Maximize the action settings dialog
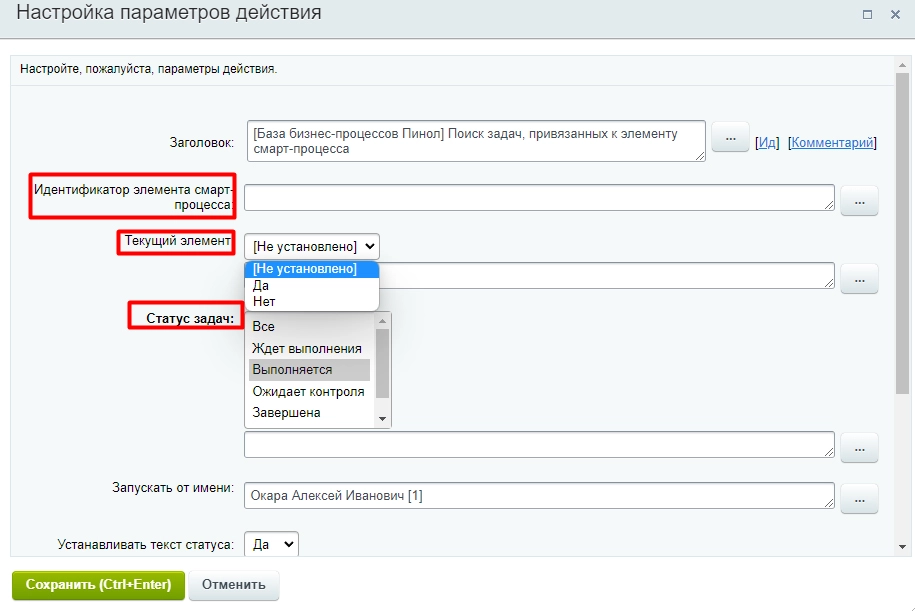Screen dimensions: 915x611 point(867,15)
